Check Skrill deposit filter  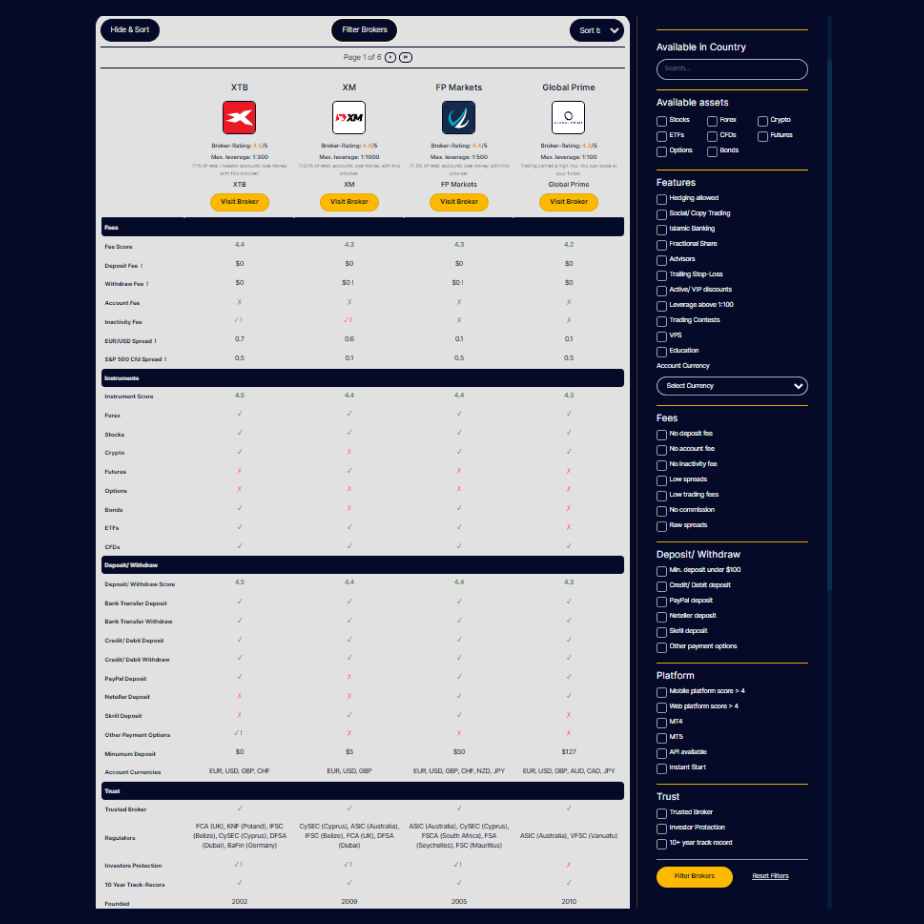(x=662, y=632)
